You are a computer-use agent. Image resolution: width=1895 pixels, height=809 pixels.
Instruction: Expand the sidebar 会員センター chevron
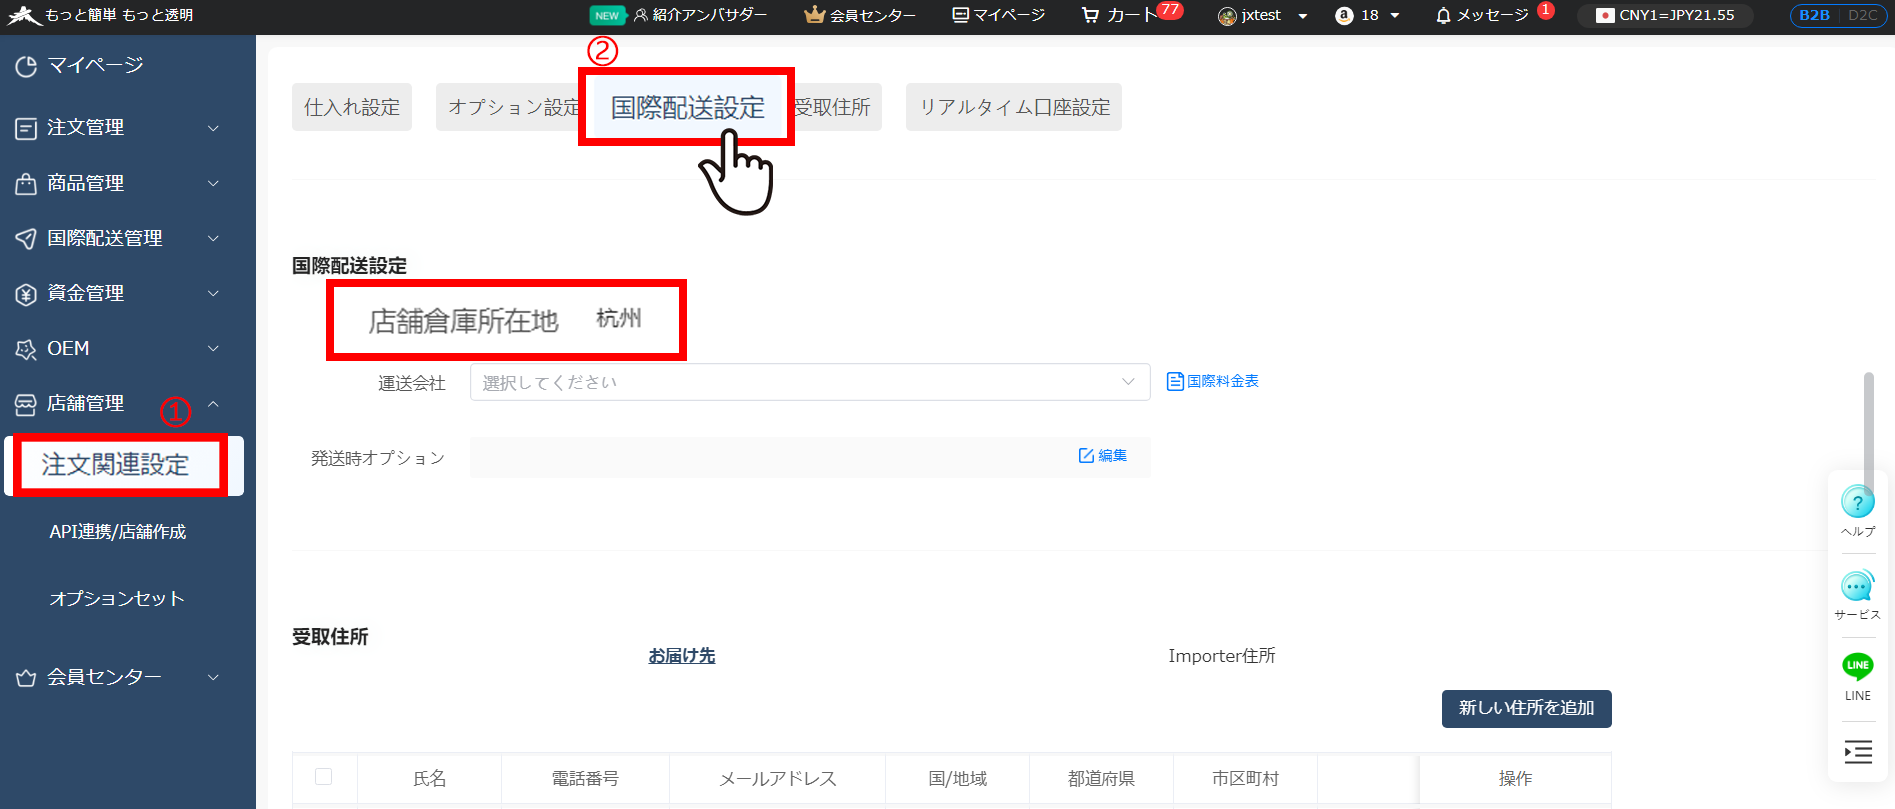[x=213, y=677]
